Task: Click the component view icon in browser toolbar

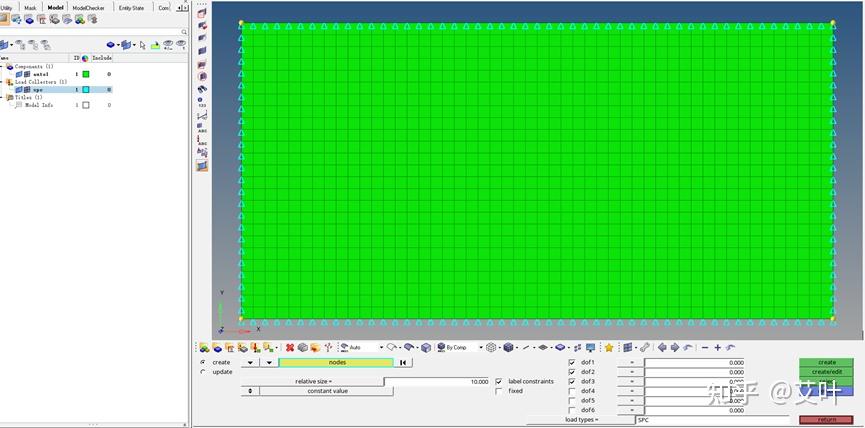Action: click(x=29, y=19)
